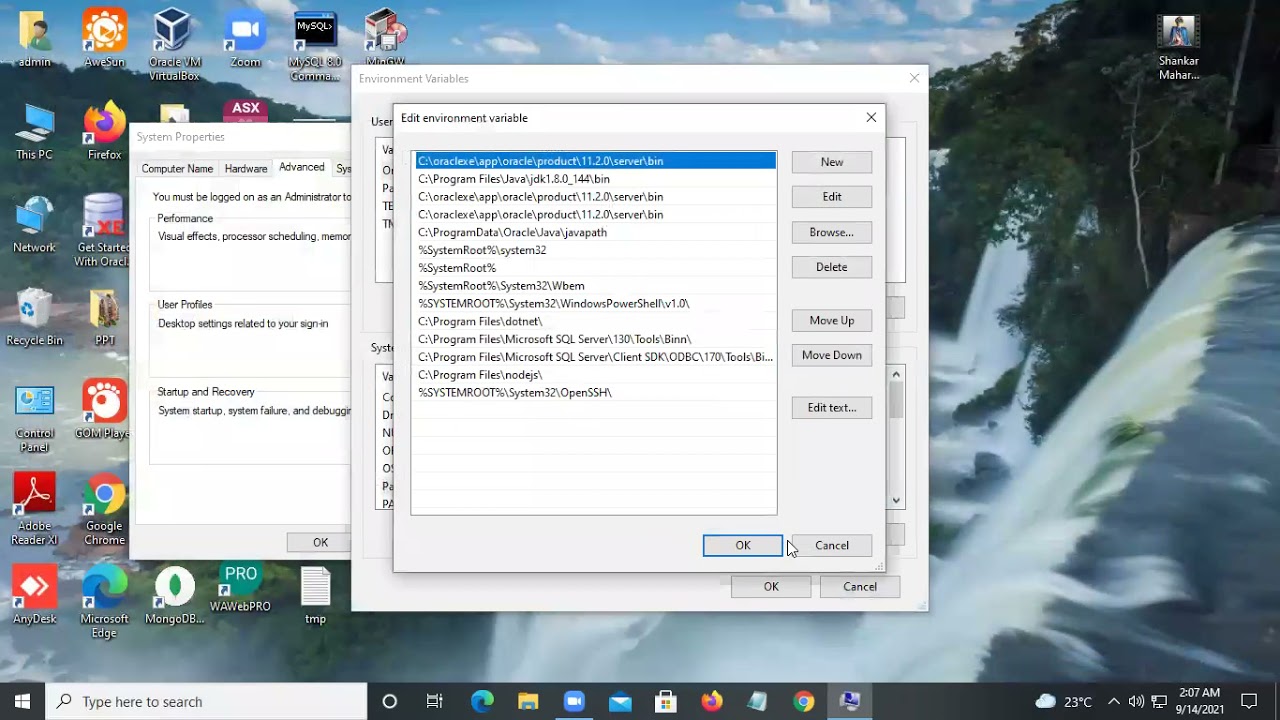This screenshot has height=720, width=1280.
Task: Switch to Computer Name tab
Action: 177,169
